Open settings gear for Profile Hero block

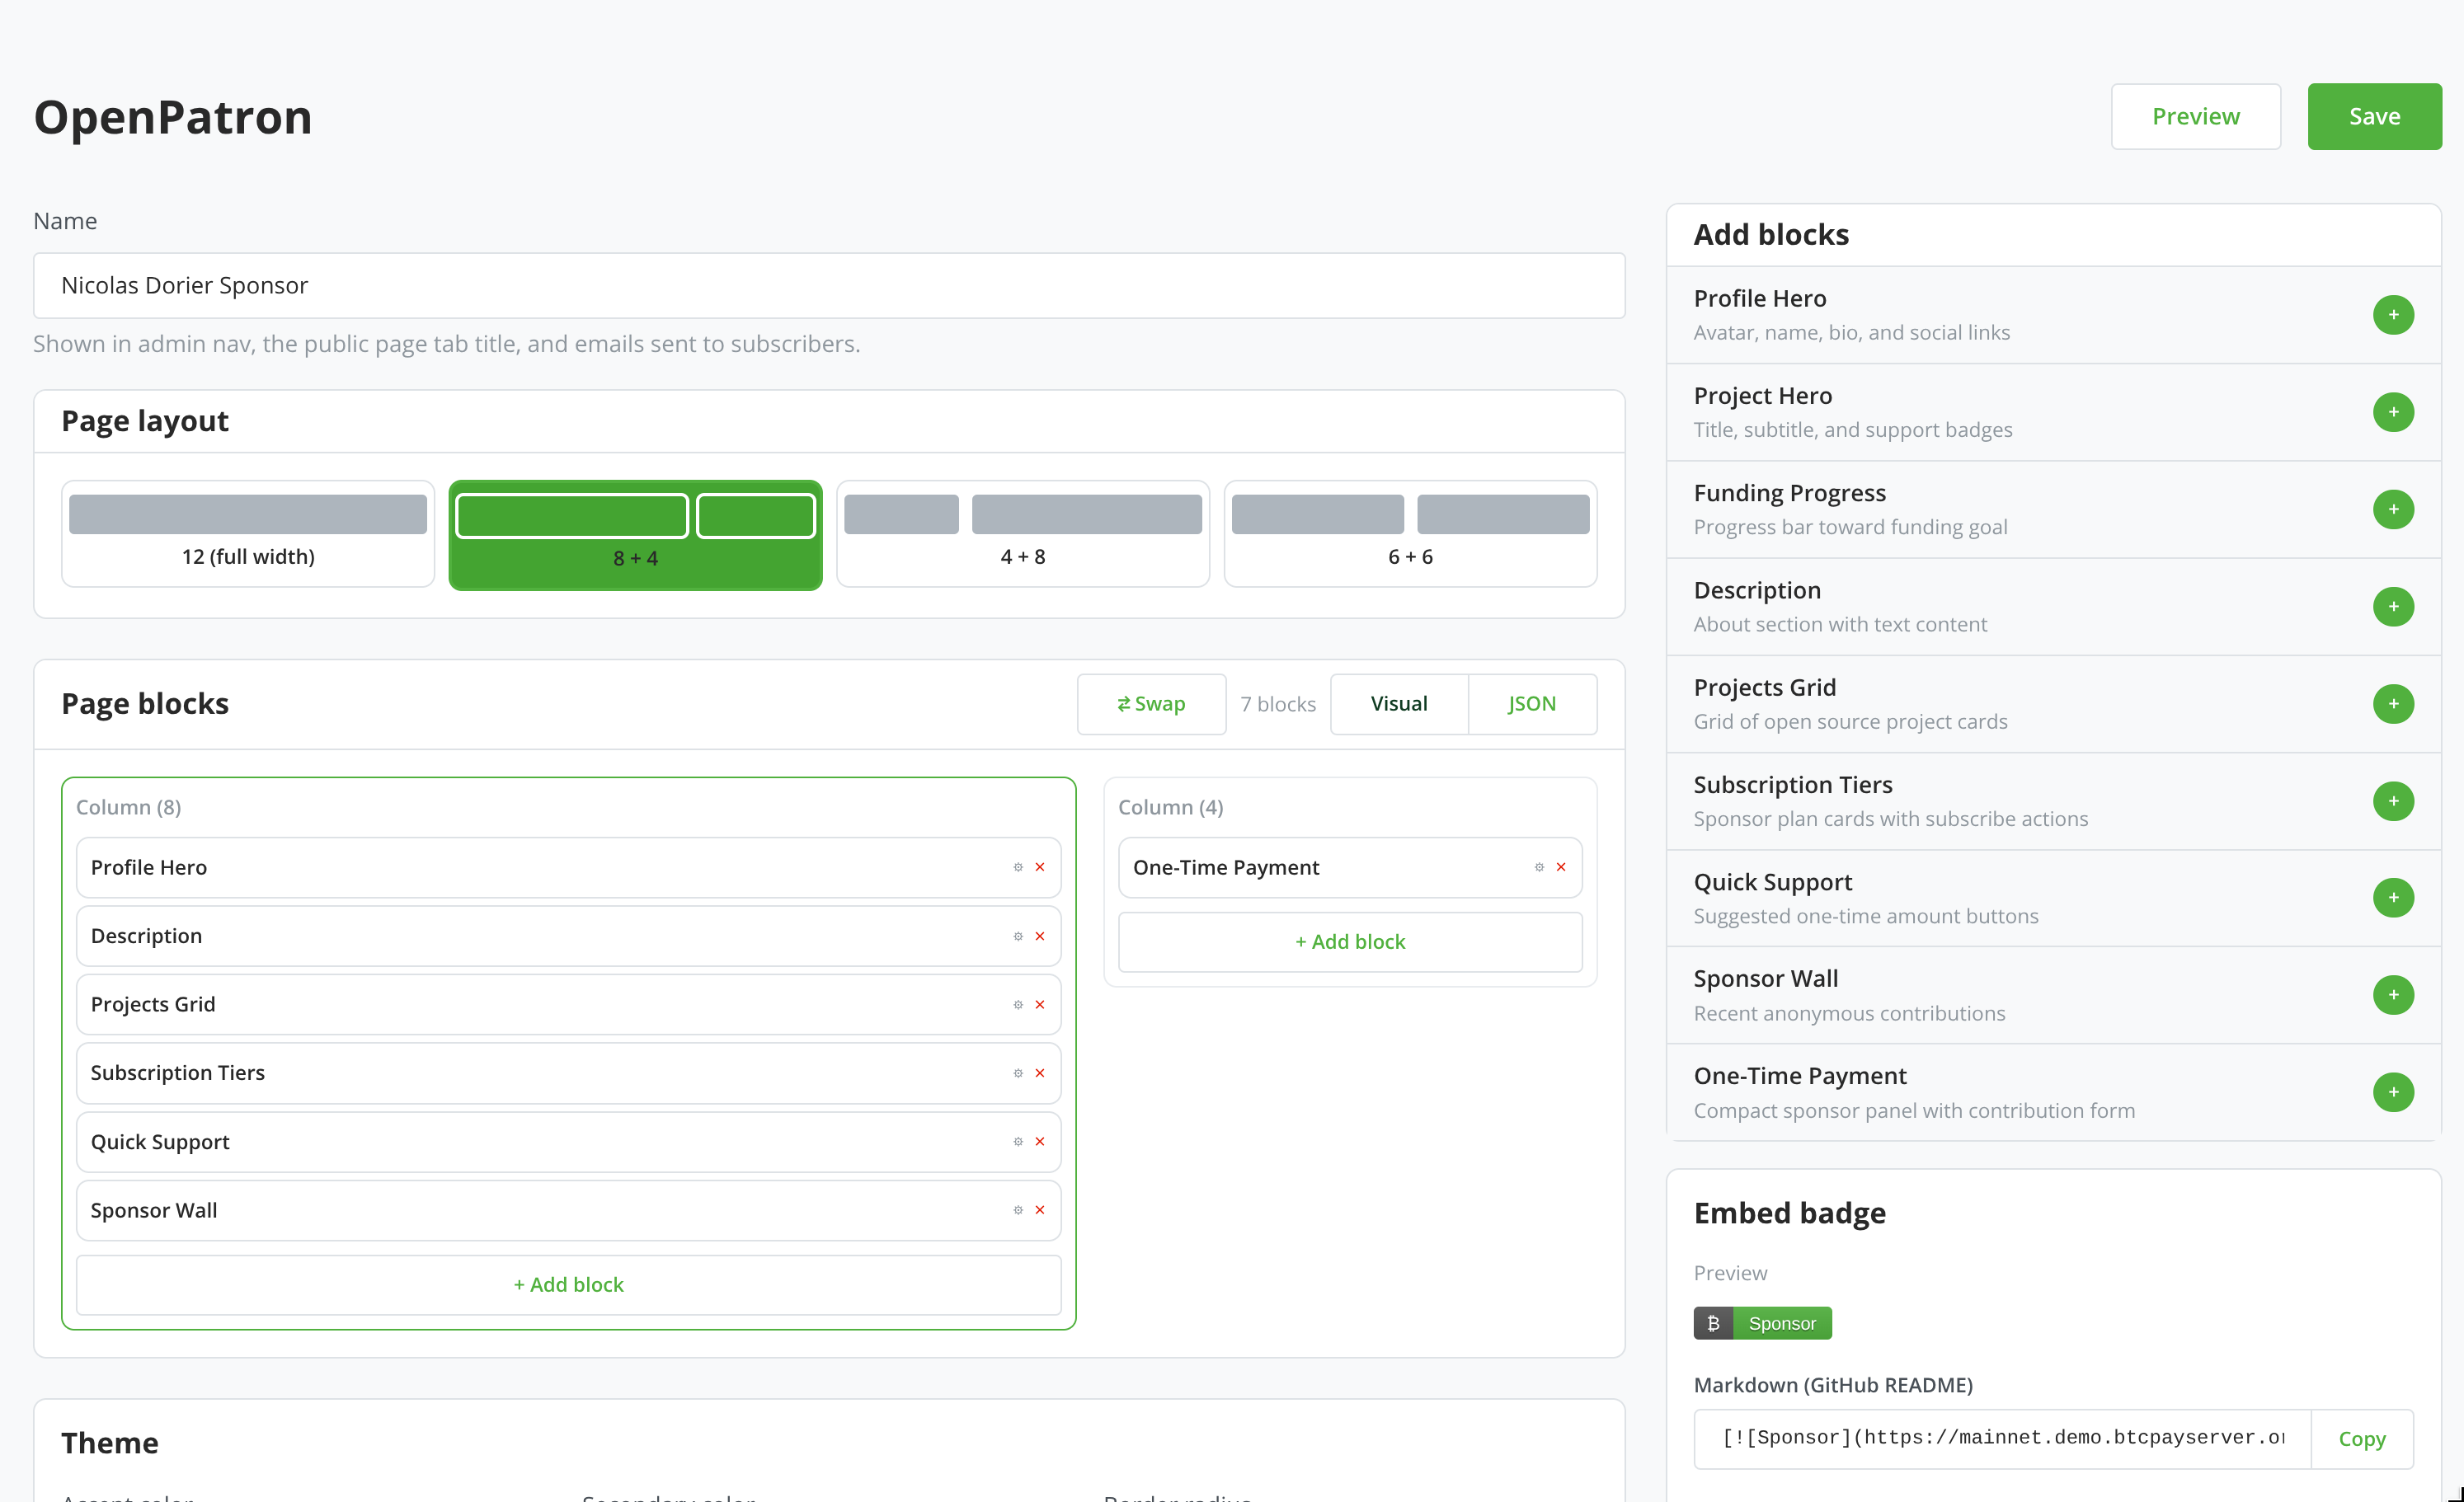click(x=1018, y=867)
